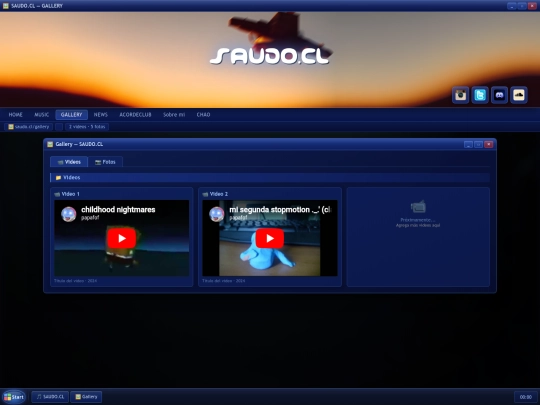The width and height of the screenshot is (540, 405).
Task: Maximize the Gallery – SAUDO.CL inner window
Action: pyautogui.click(x=478, y=144)
